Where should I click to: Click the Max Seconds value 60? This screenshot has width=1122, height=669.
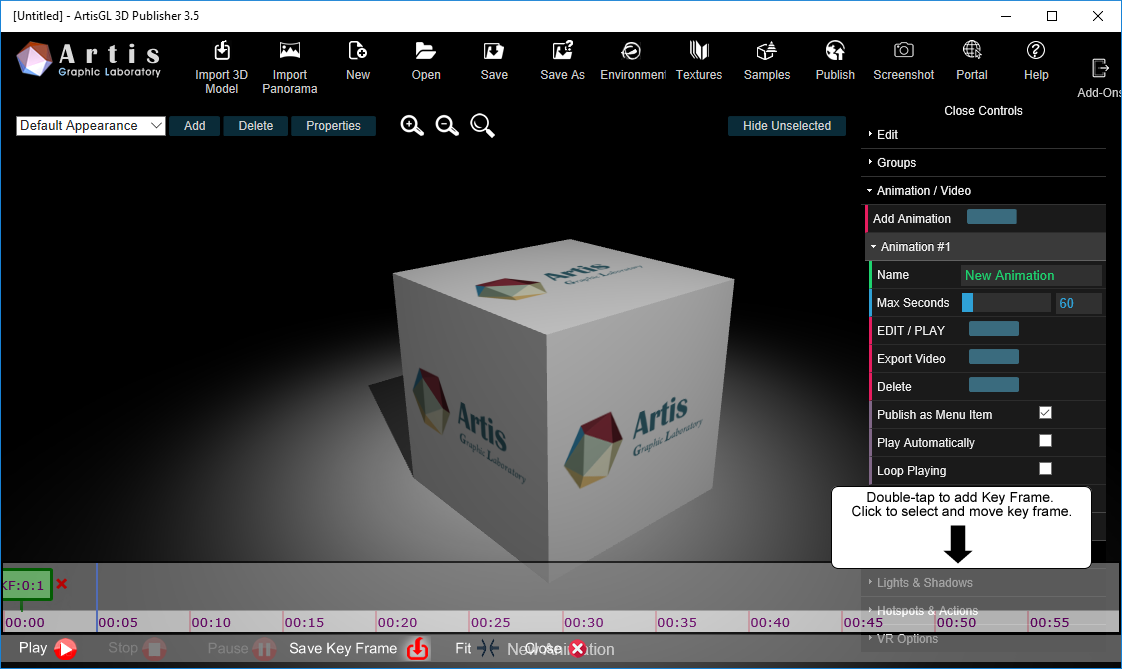coord(1078,303)
